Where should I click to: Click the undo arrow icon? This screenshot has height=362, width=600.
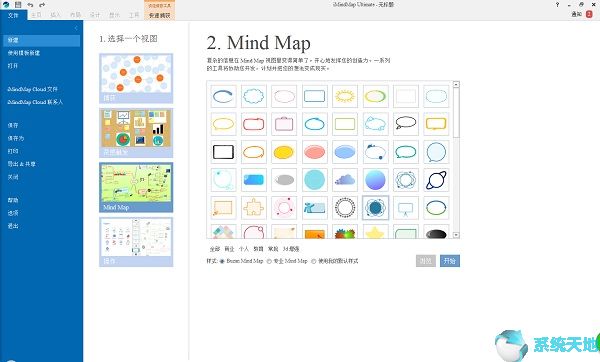pos(30,5)
